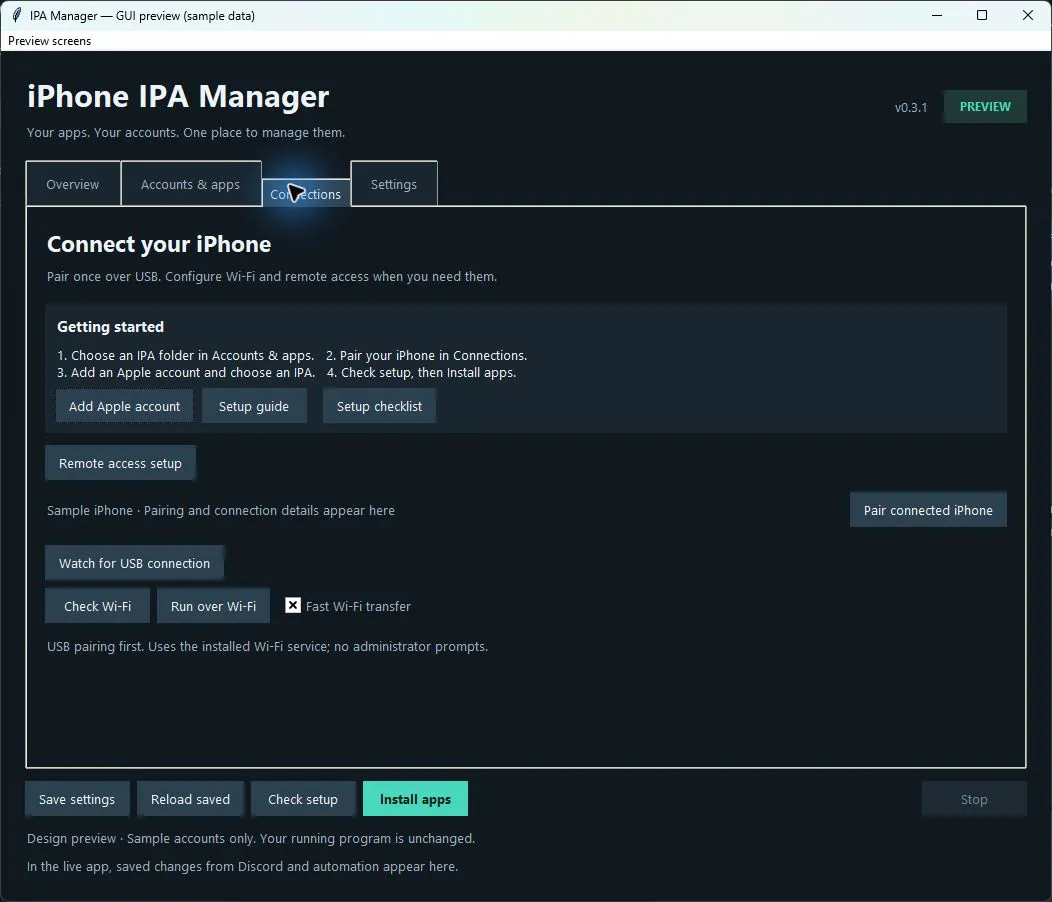Viewport: 1052px width, 902px height.
Task: Click 'In the live app' status line
Action: pos(242,866)
